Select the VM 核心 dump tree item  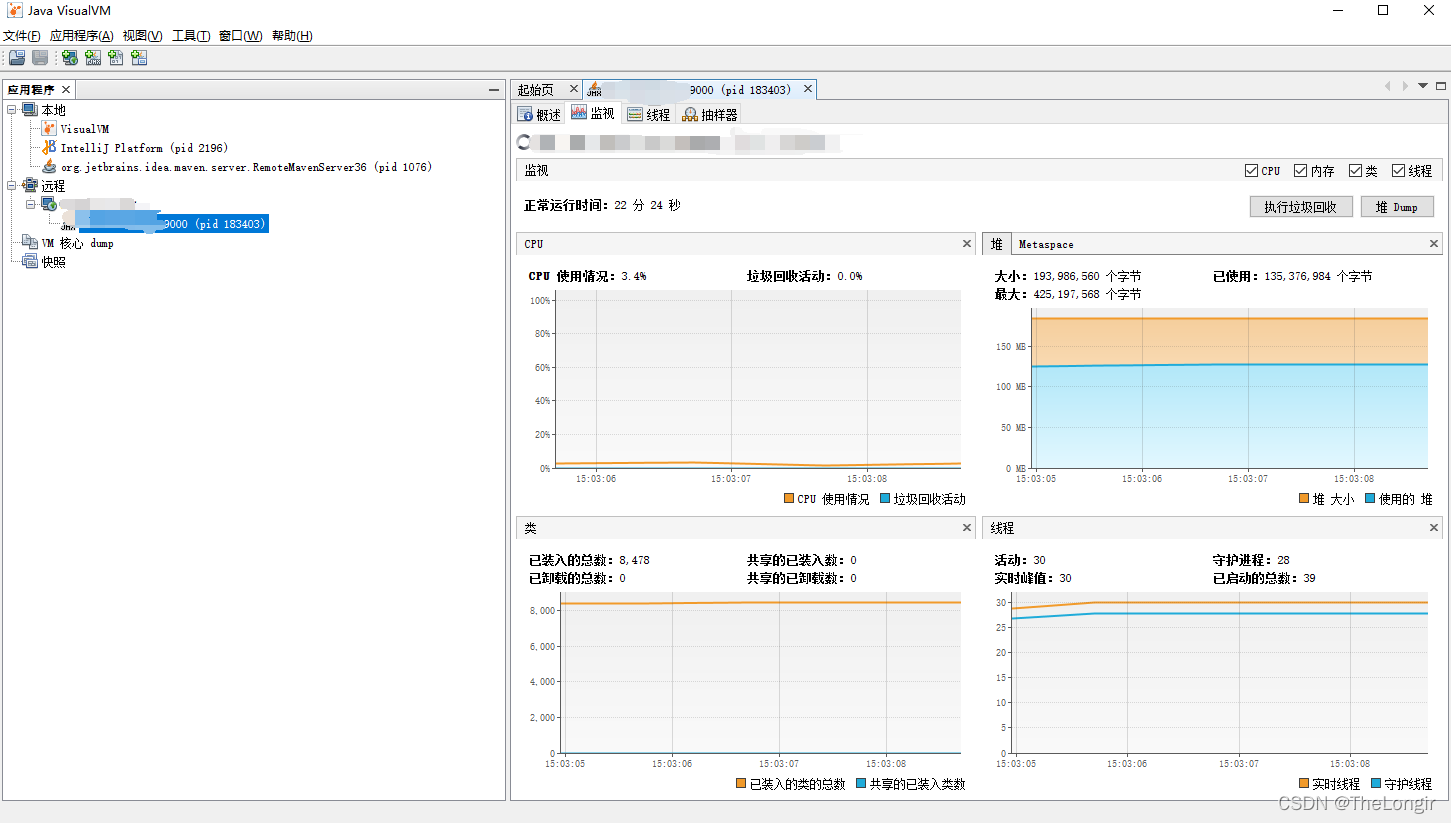[77, 243]
